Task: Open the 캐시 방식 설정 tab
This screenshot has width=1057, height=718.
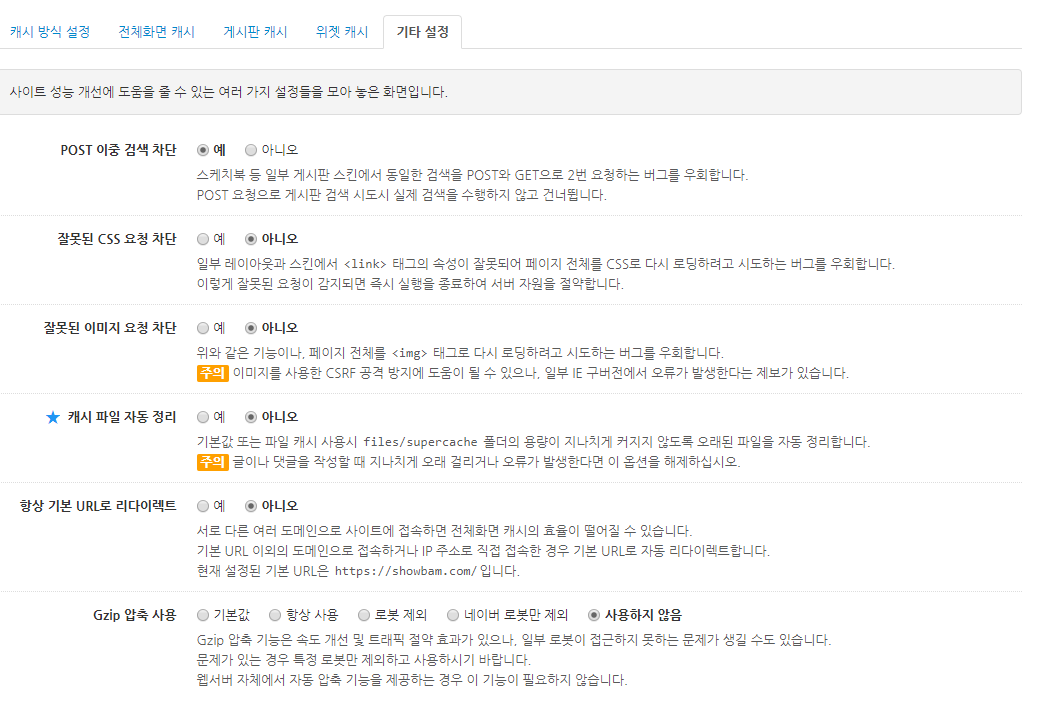Action: (x=50, y=32)
